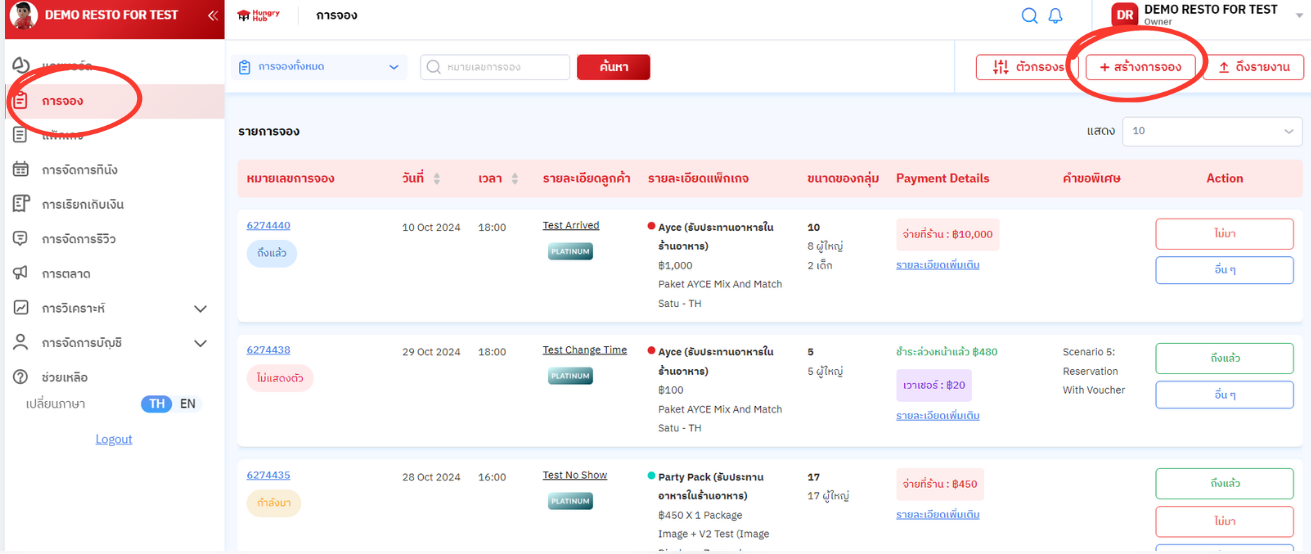The height and width of the screenshot is (554, 1311).
Task: Click the การจัดการรีวิว chat icon
Action: tap(21, 239)
